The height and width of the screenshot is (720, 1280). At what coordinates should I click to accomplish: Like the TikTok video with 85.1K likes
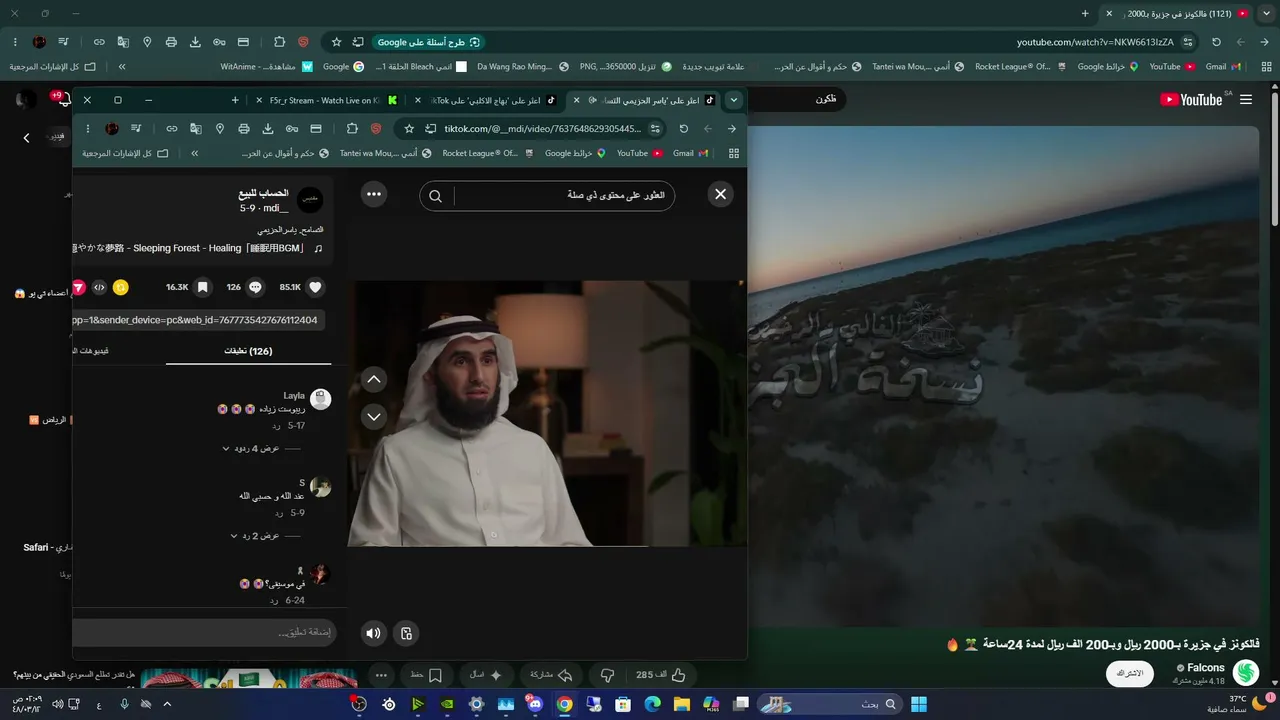(x=315, y=287)
